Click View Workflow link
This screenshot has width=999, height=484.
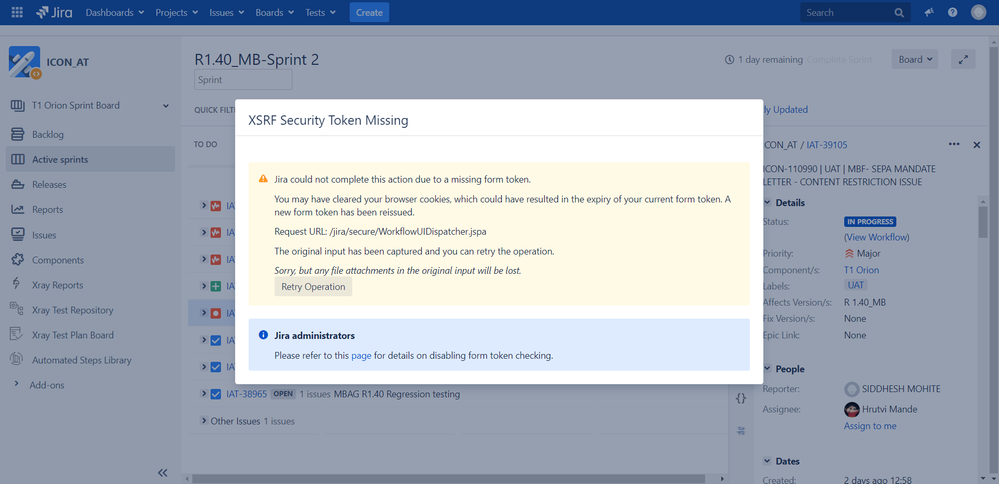pyautogui.click(x=877, y=237)
